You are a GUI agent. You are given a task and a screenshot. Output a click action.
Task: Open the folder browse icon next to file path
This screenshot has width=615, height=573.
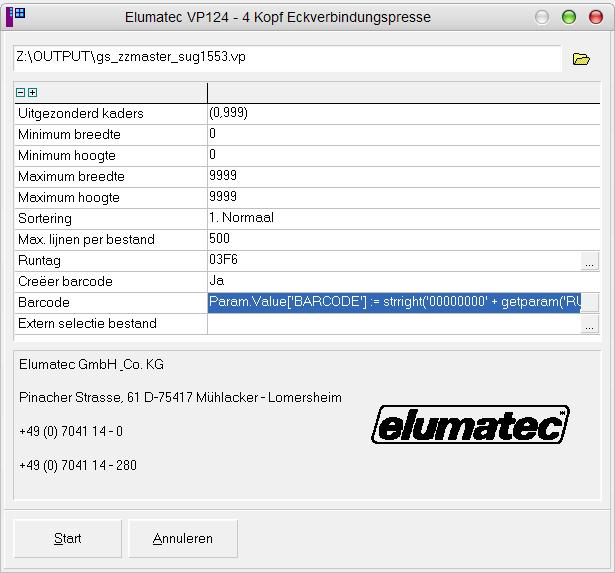[581, 59]
